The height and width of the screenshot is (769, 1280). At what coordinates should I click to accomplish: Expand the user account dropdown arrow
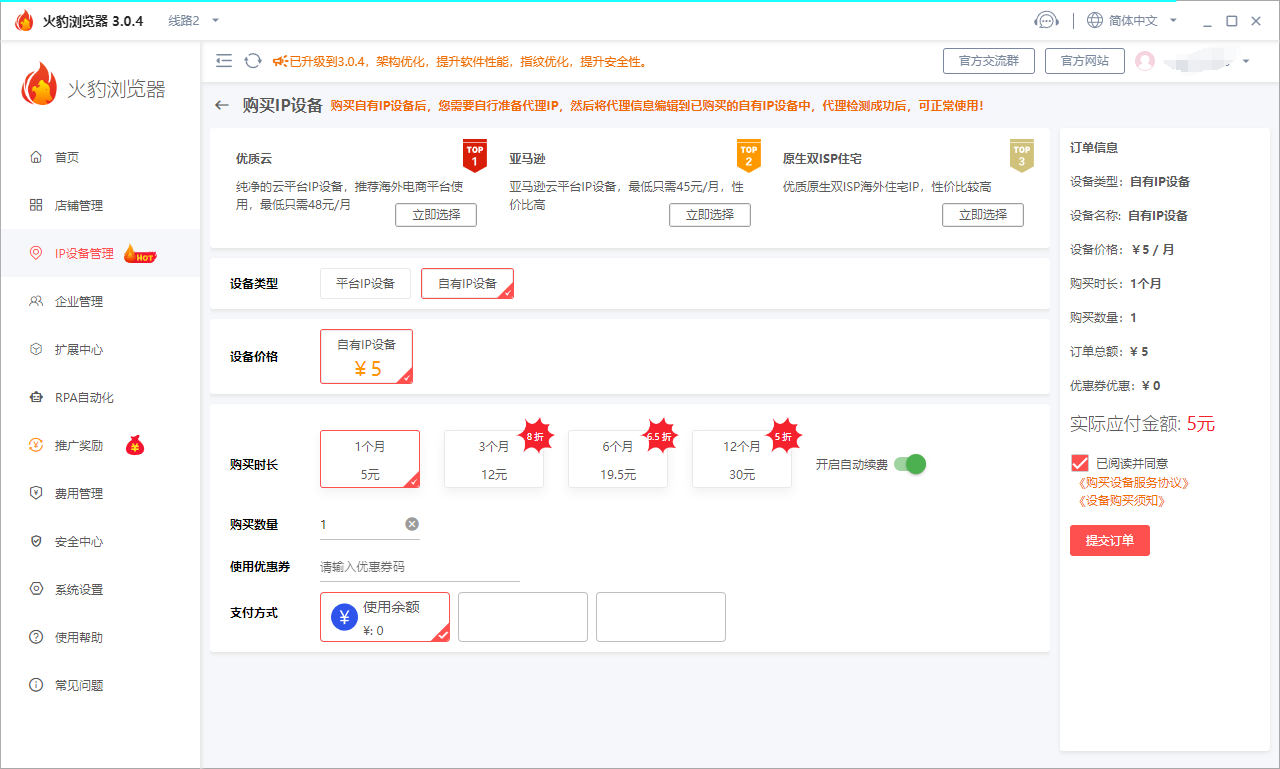click(1246, 61)
